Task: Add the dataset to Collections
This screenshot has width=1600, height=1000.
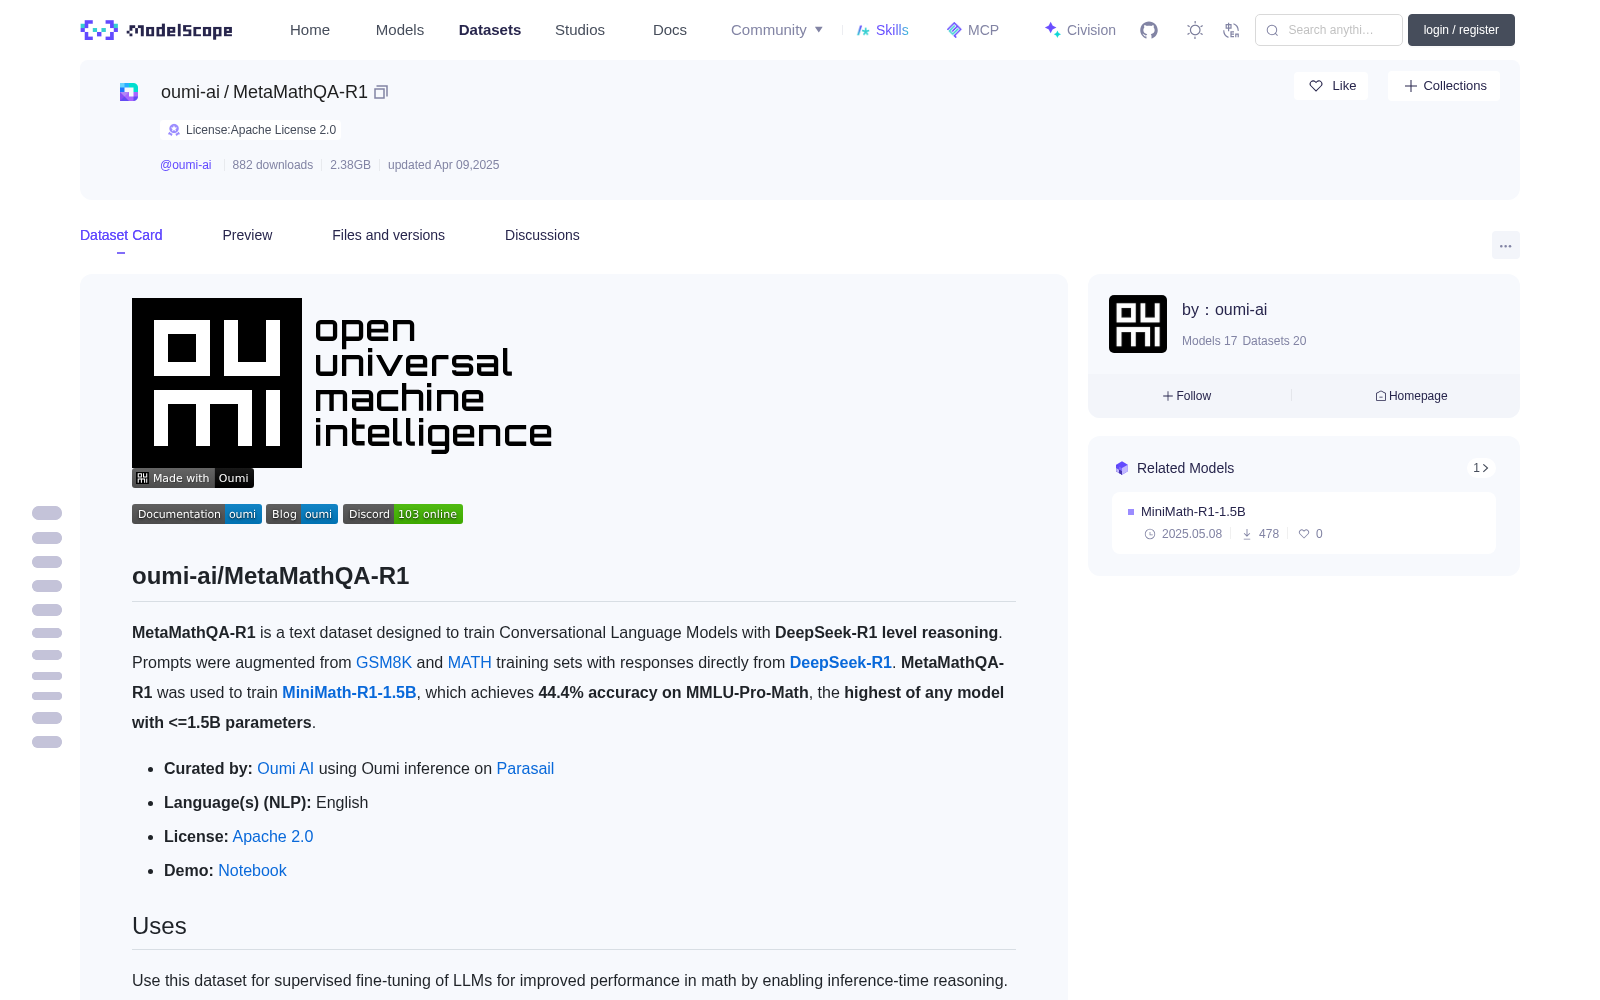Action: click(x=1444, y=86)
